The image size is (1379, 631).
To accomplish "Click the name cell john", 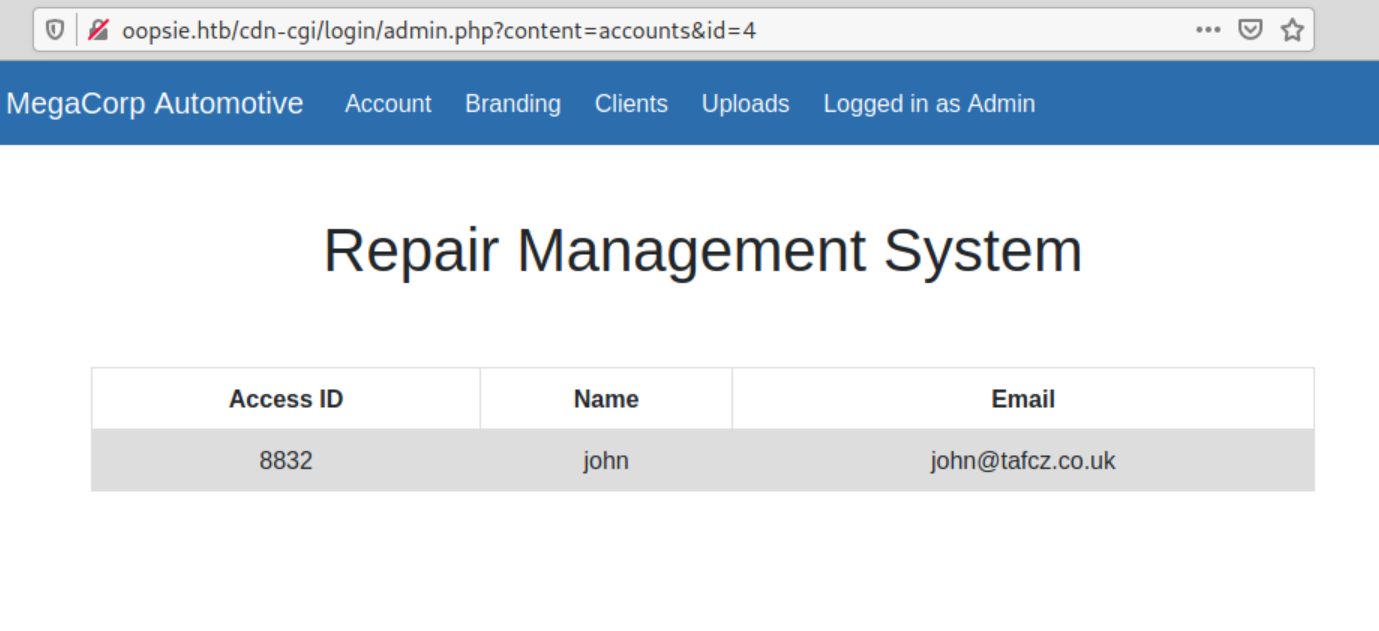I will 606,461.
